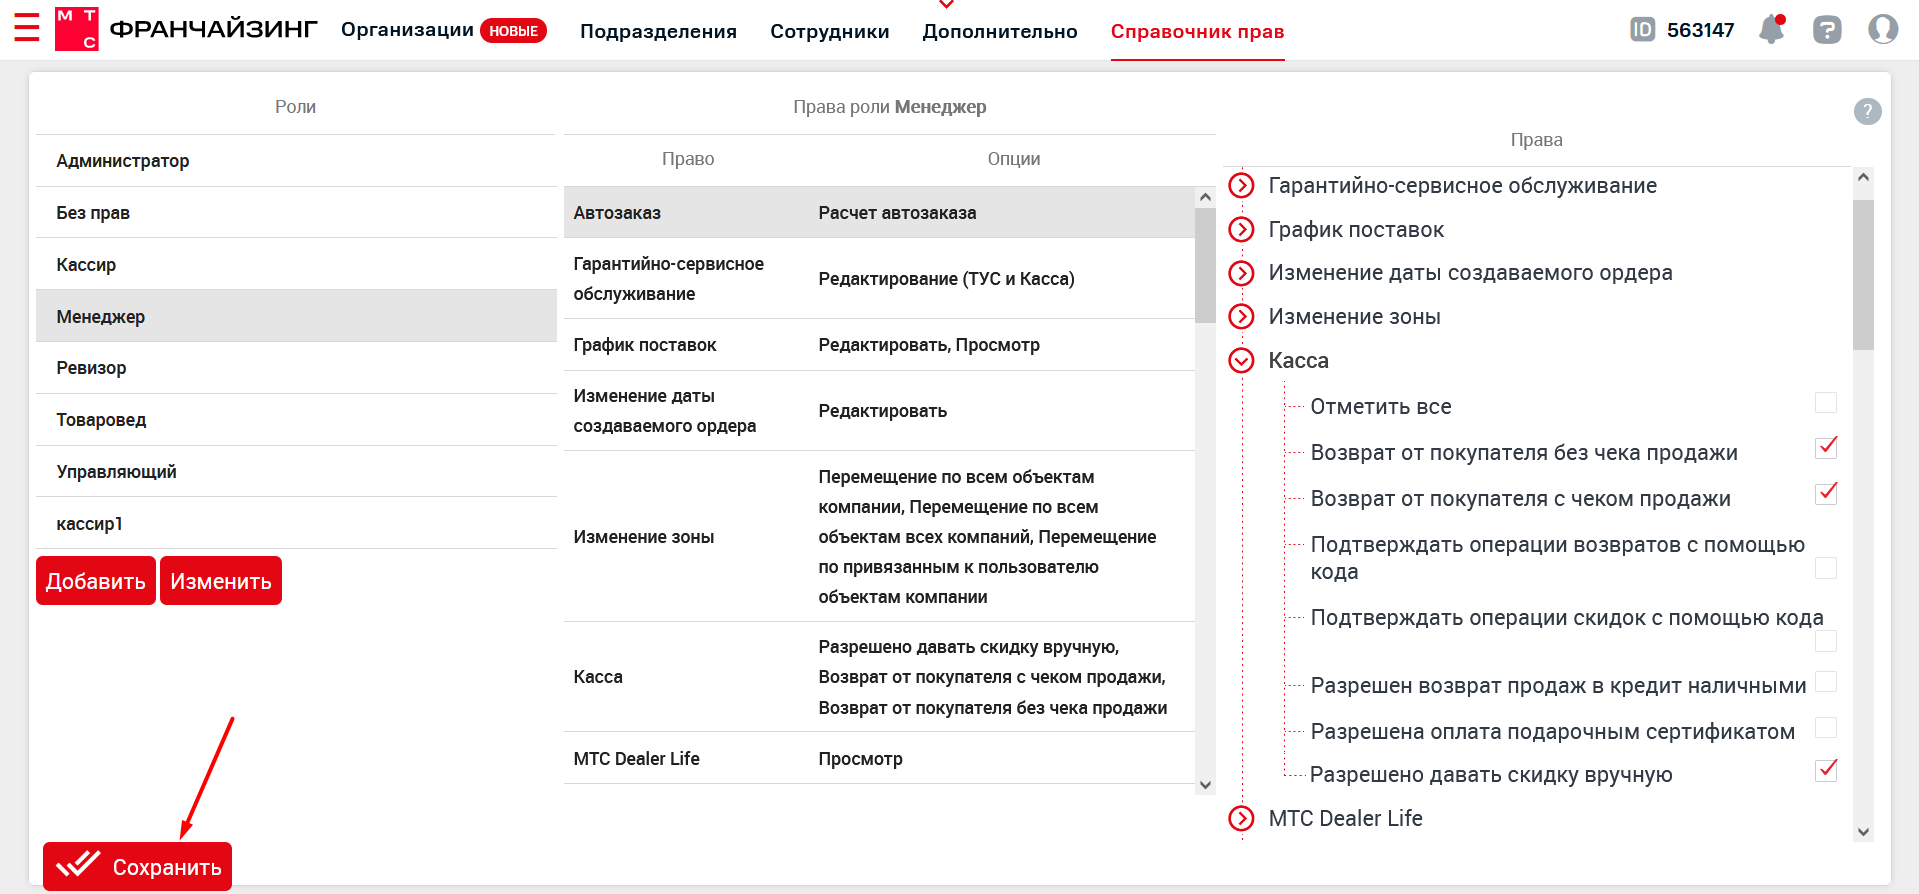Click the ФРАНЧАЙЗИНГ title

213,29
